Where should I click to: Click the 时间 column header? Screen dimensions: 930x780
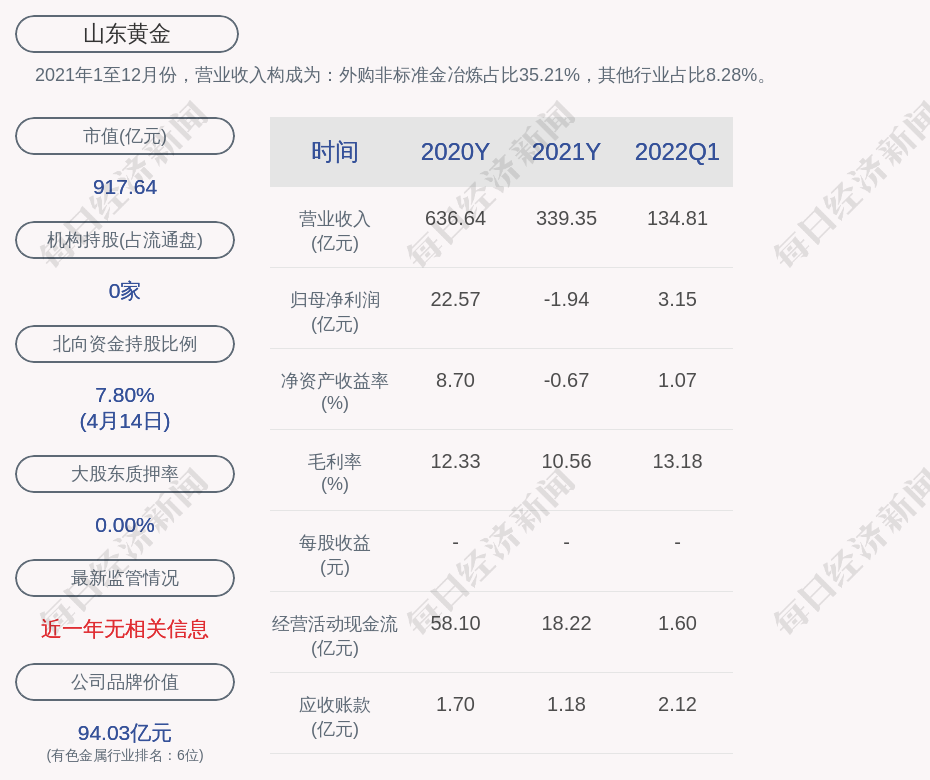click(335, 152)
